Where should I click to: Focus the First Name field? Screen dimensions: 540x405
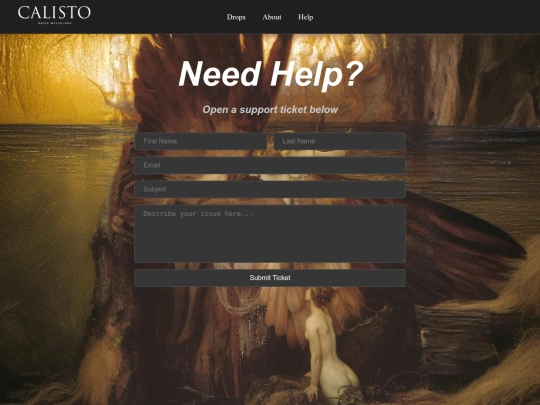(x=200, y=141)
